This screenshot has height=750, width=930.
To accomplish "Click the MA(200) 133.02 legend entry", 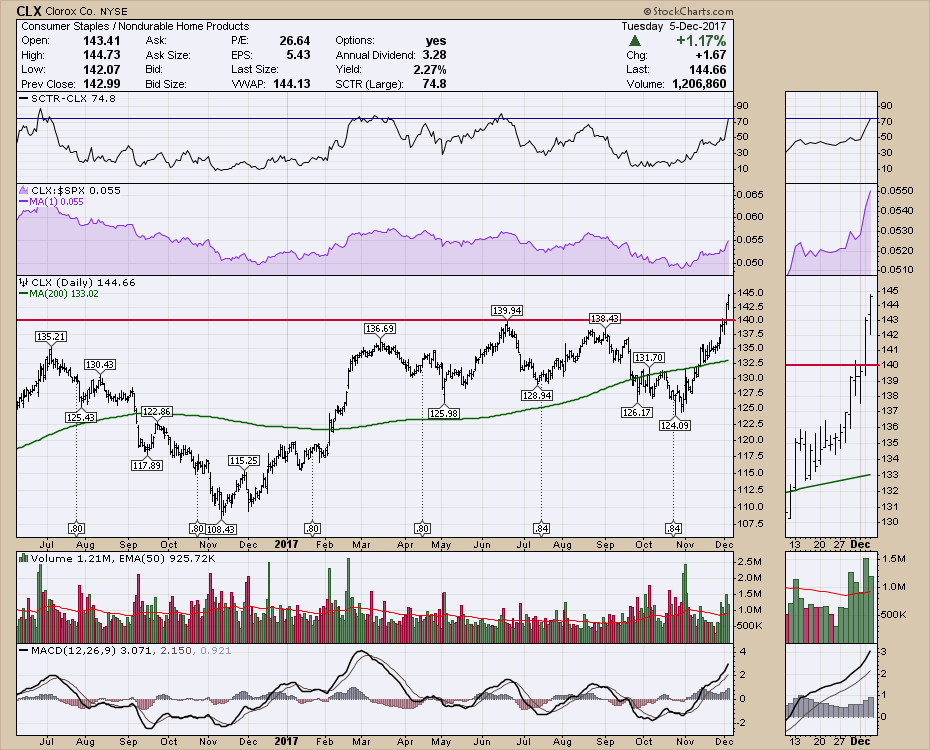I will tap(59, 293).
